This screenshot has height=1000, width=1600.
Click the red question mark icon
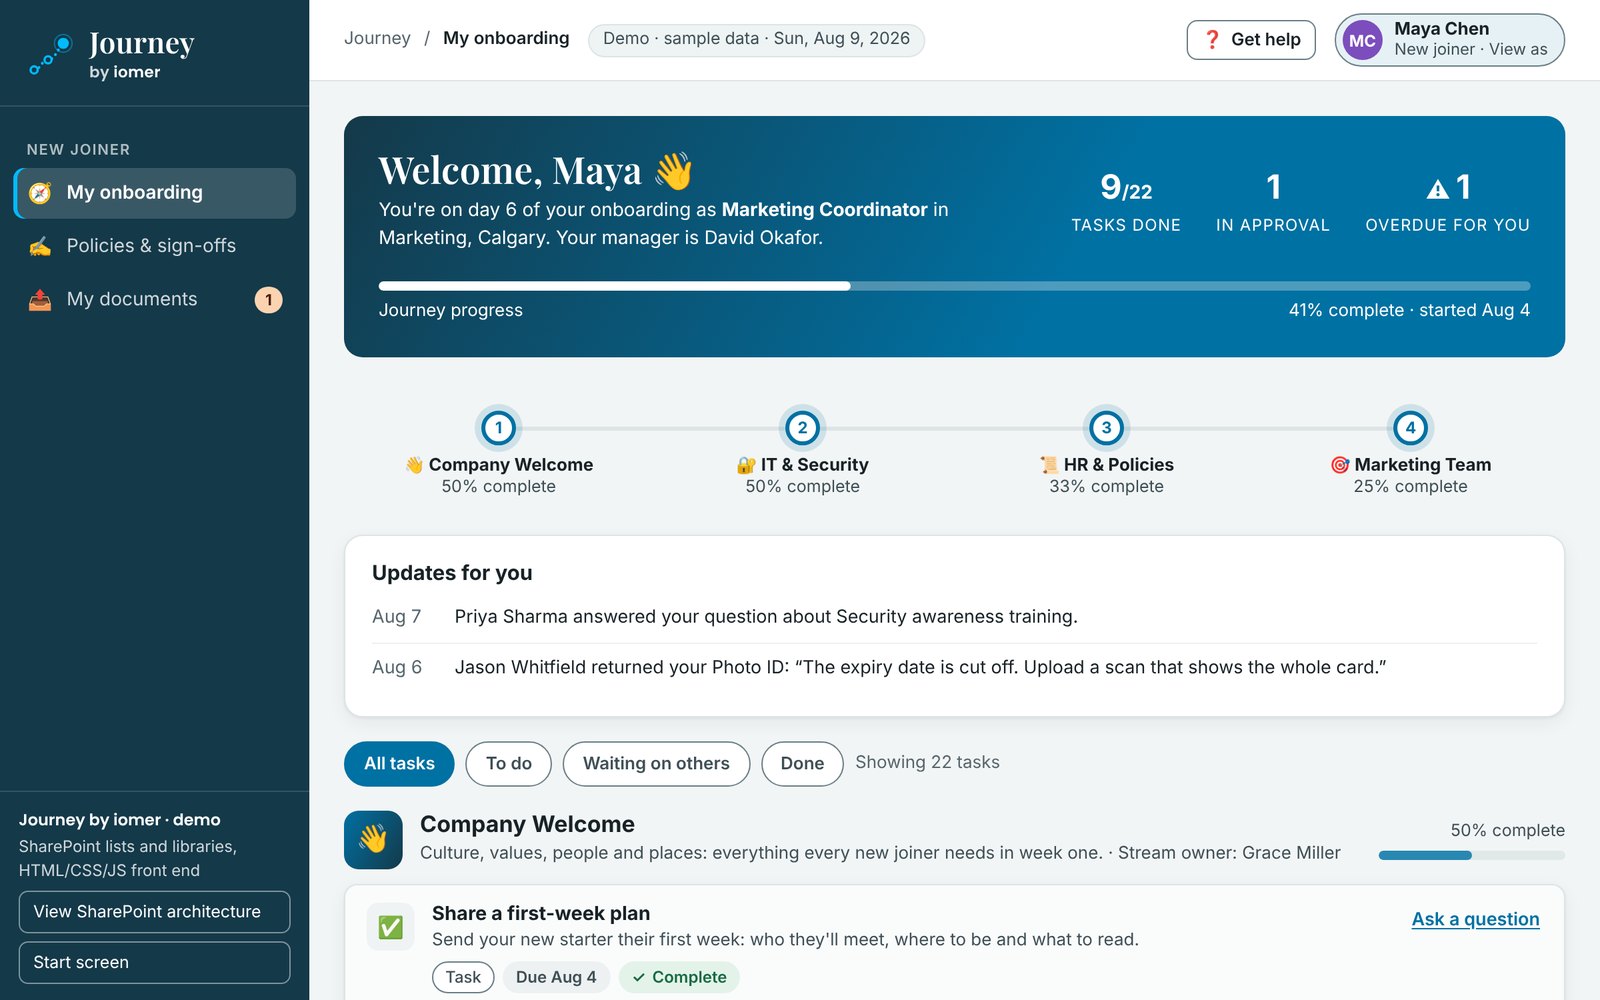tap(1212, 39)
